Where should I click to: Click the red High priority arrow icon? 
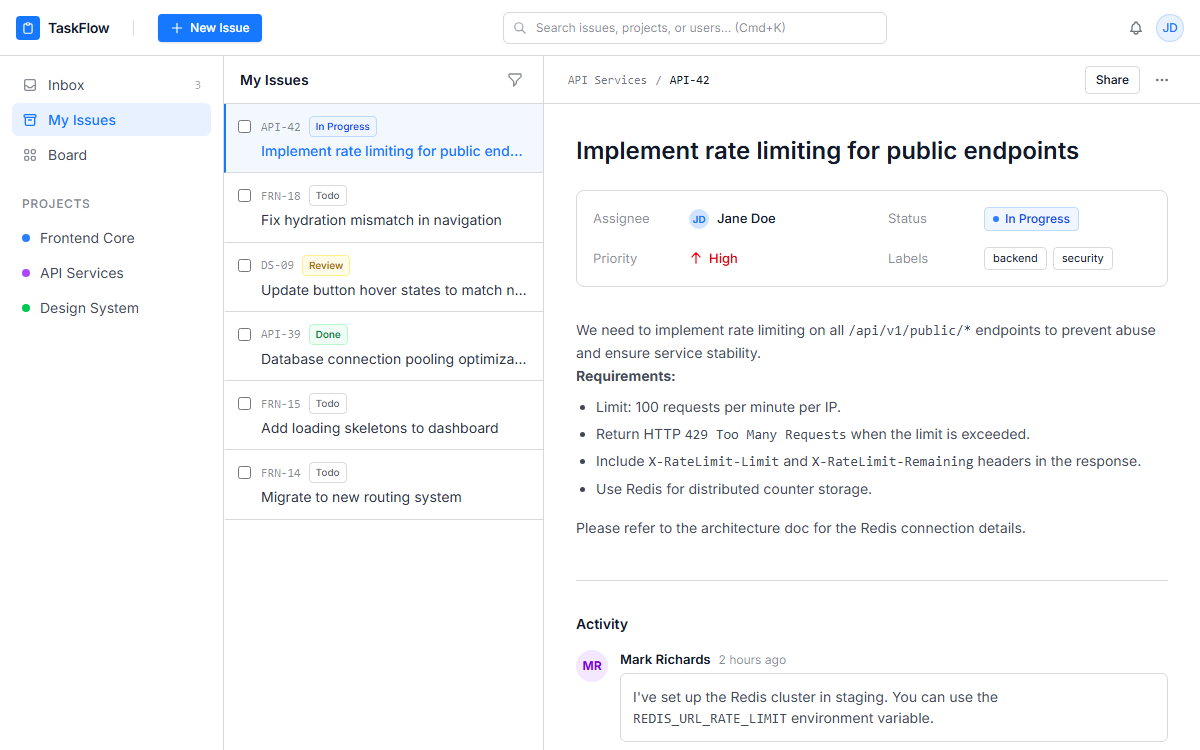696,258
